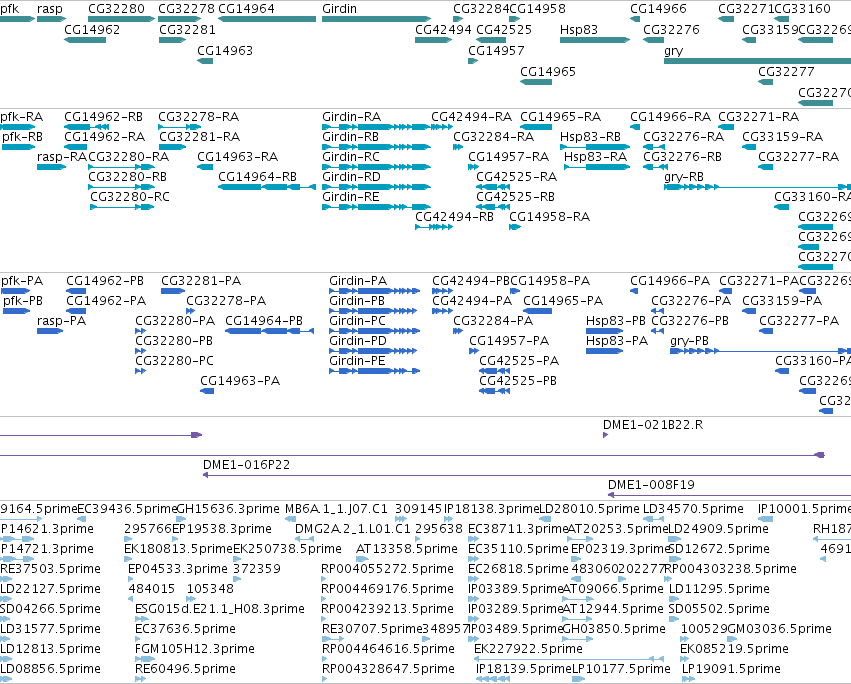Select the CG32284-PA protein label
Image resolution: width=851 pixels, height=684 pixels.
(x=493, y=321)
